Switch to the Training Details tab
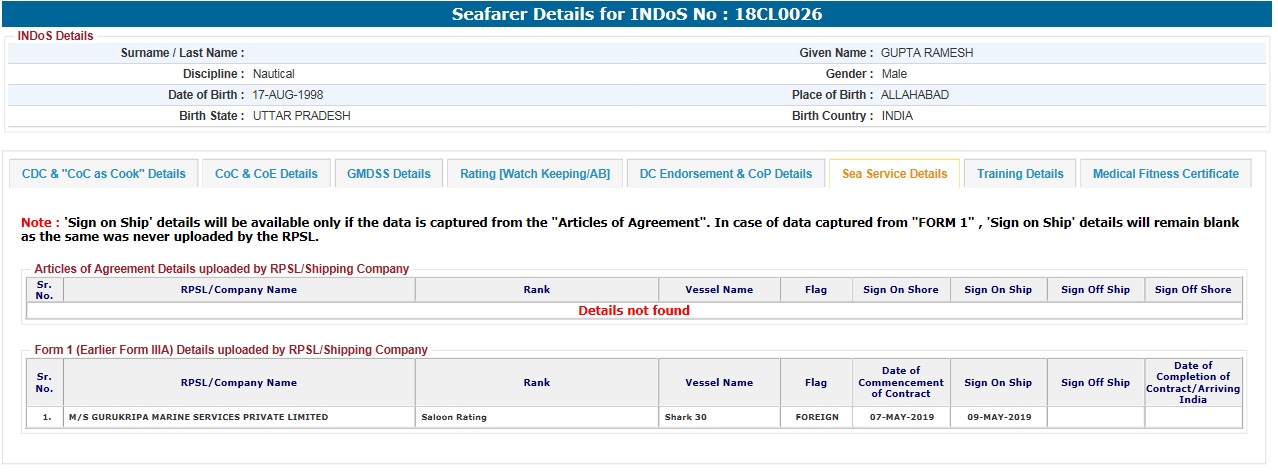Viewport: 1278px width, 476px height. pyautogui.click(x=1020, y=174)
